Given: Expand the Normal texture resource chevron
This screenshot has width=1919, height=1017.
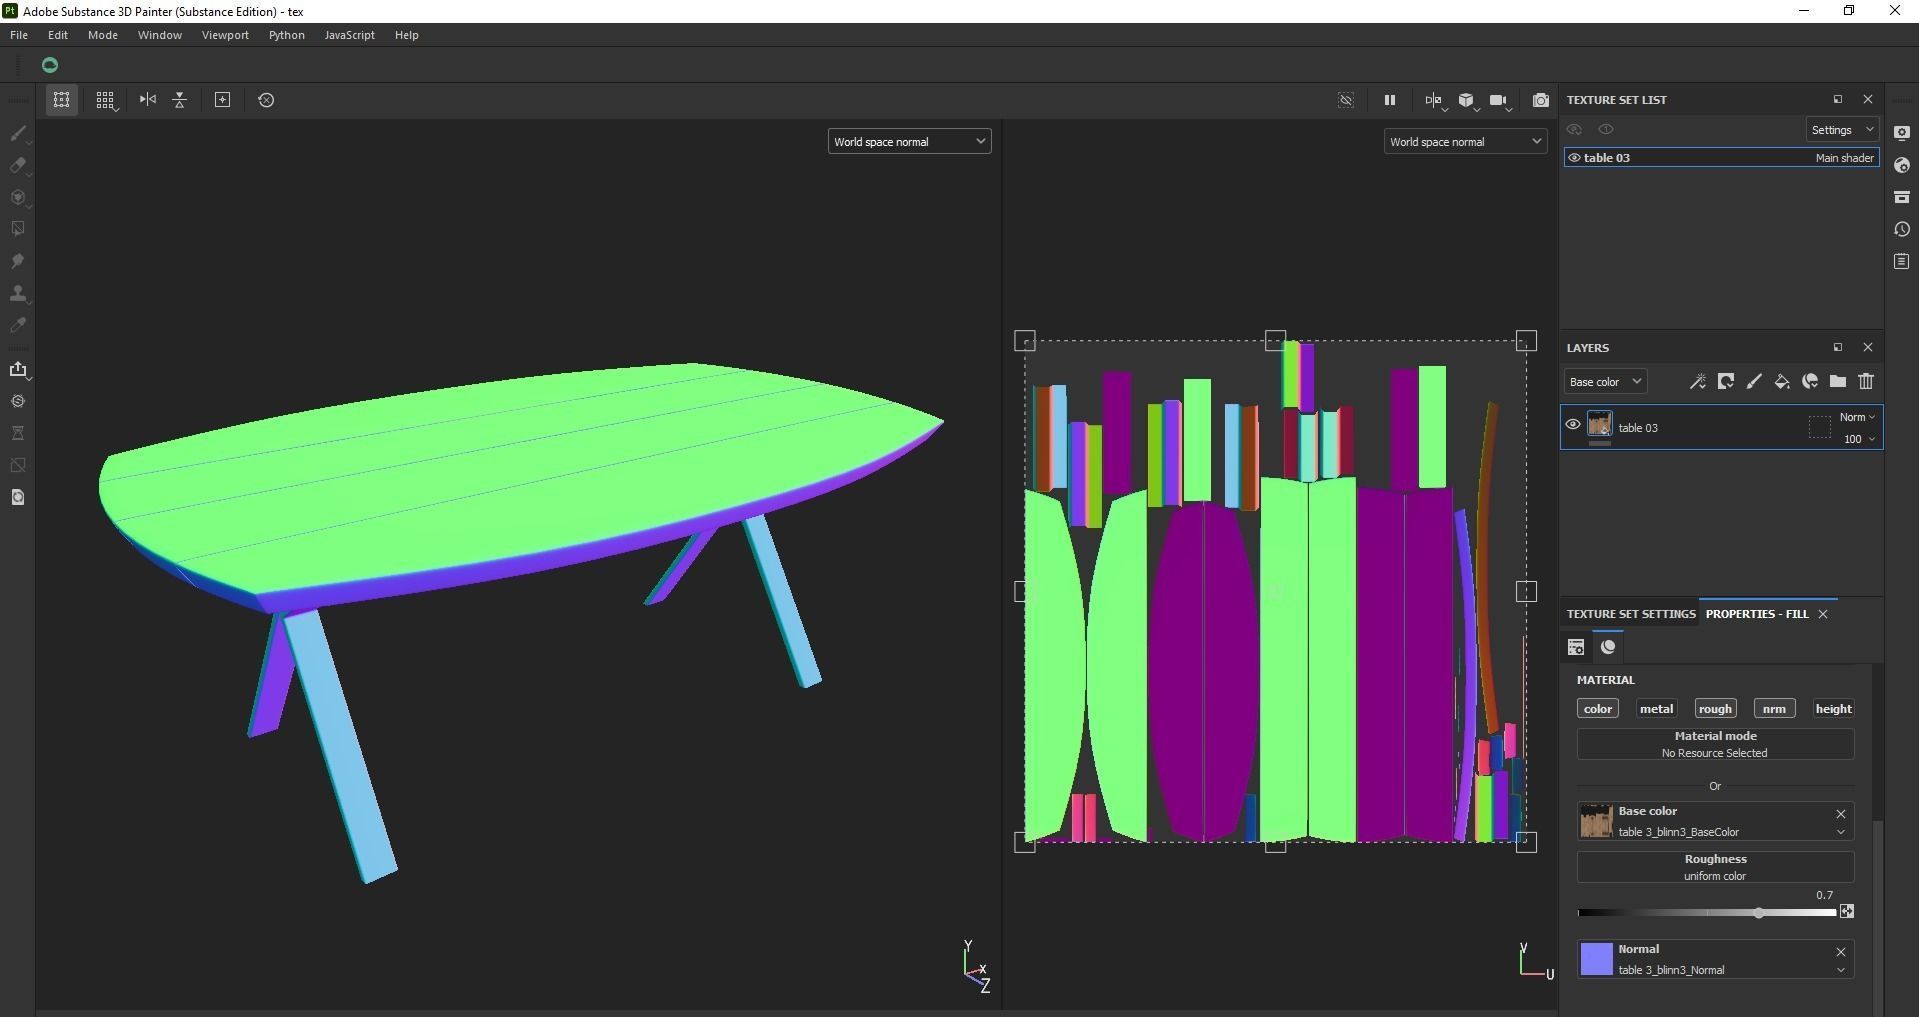Looking at the screenshot, I should [x=1840, y=970].
